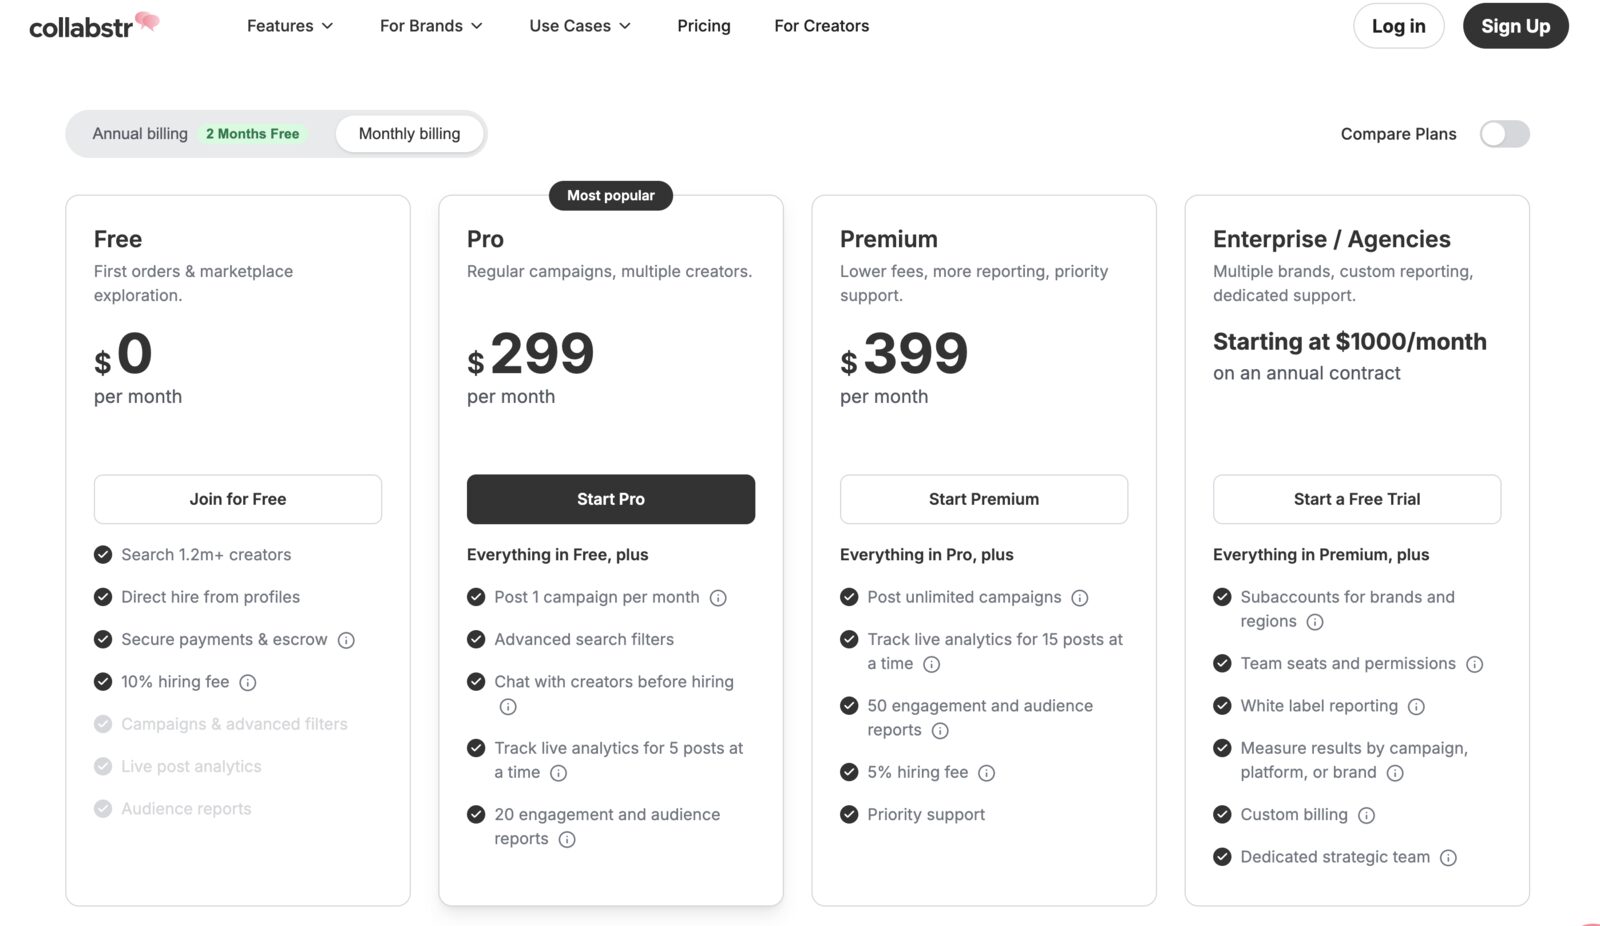Open For Creators page
The width and height of the screenshot is (1600, 926).
(822, 26)
